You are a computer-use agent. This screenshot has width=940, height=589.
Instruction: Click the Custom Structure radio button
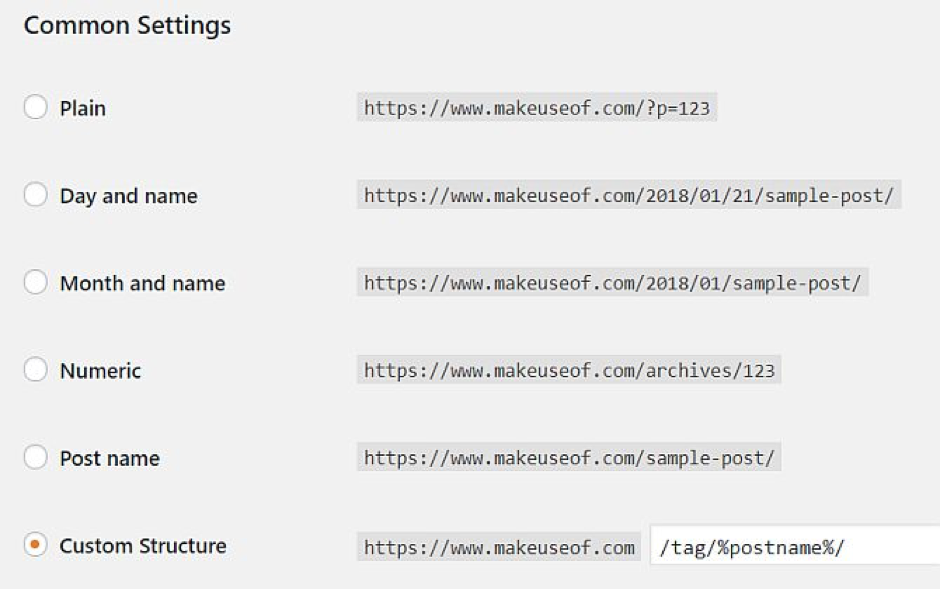tap(35, 546)
